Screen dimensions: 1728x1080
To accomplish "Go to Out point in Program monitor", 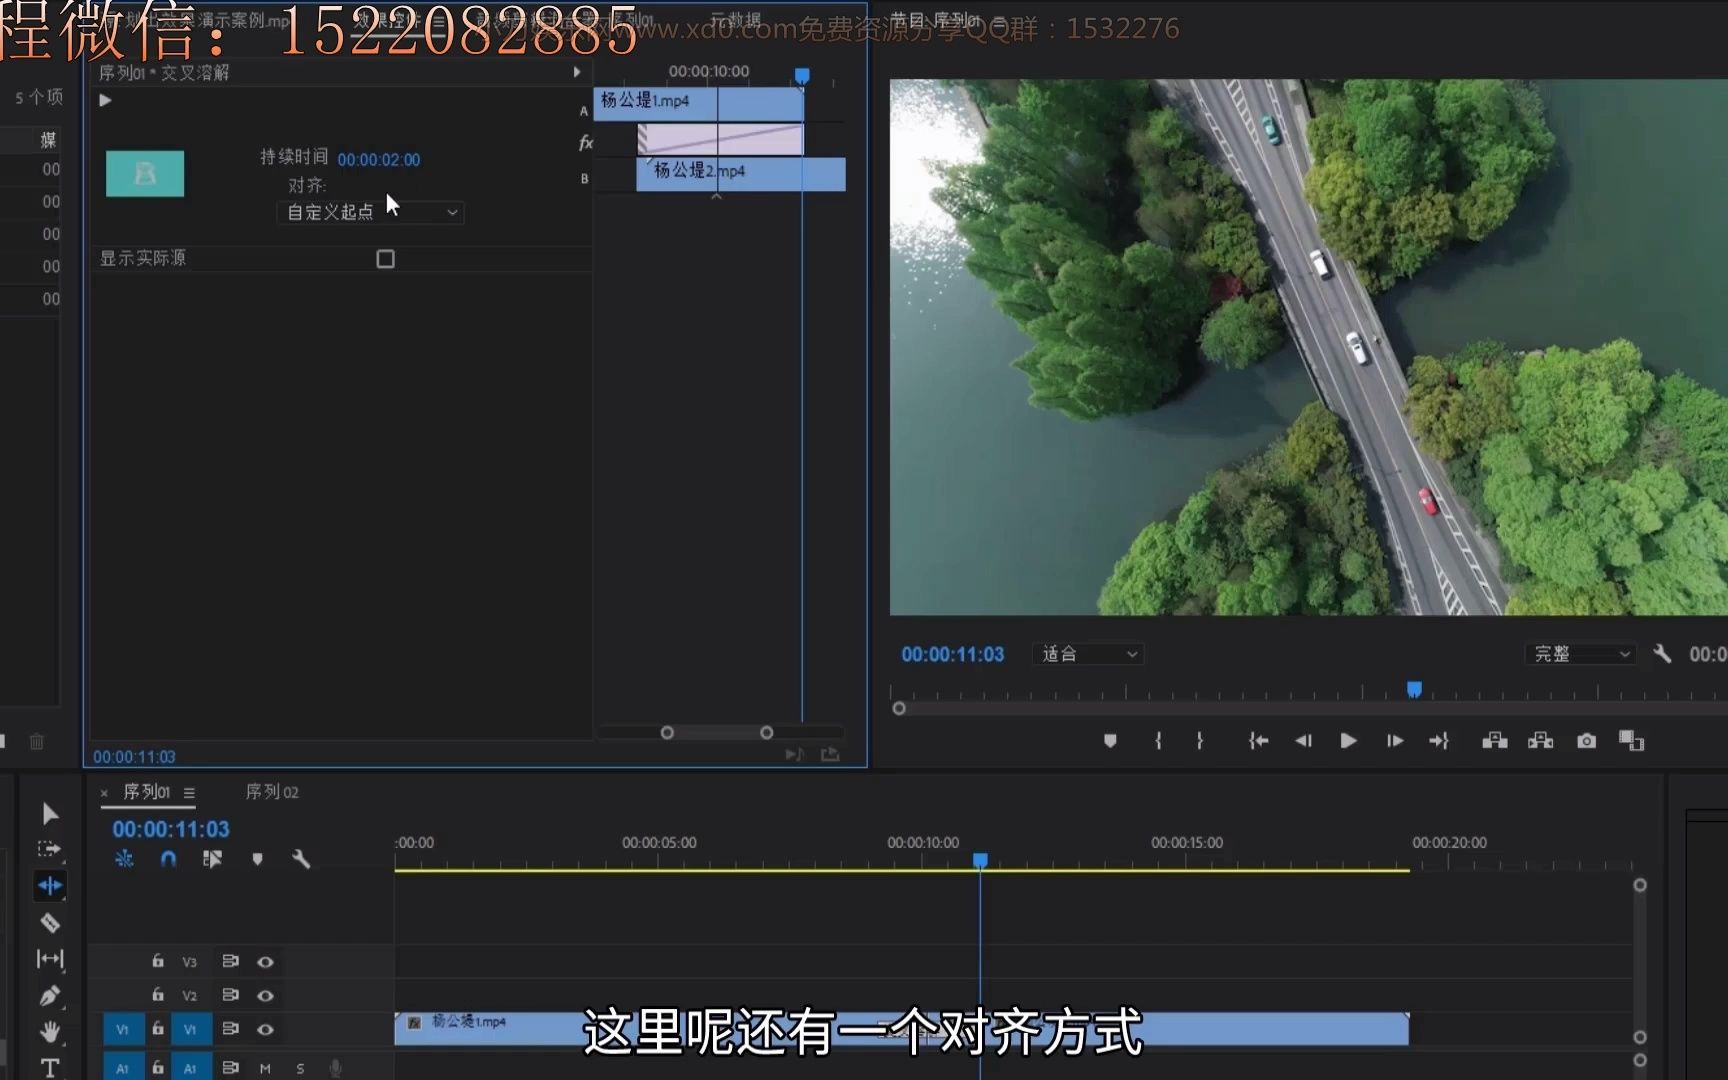I will tap(1439, 740).
